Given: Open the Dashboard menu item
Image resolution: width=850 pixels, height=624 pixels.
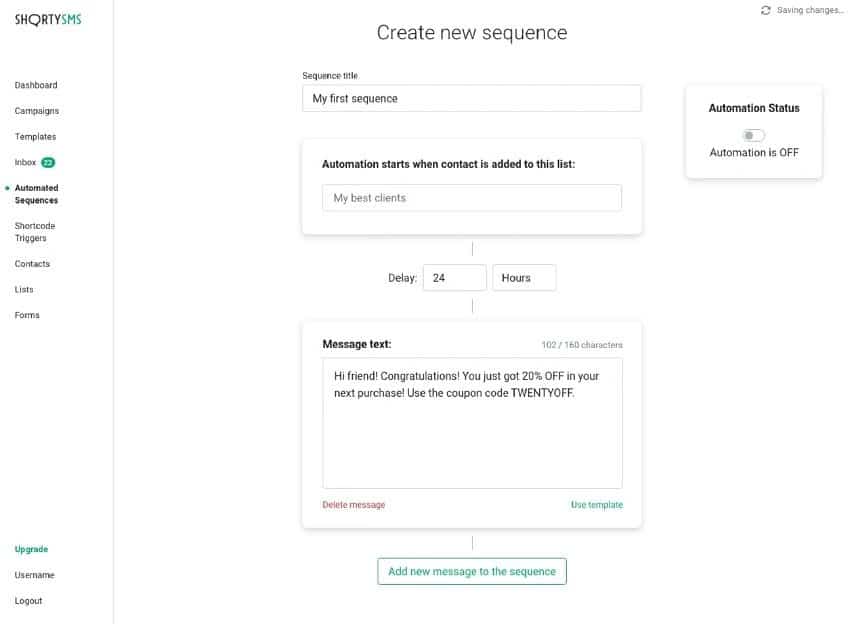Looking at the screenshot, I should (x=36, y=85).
